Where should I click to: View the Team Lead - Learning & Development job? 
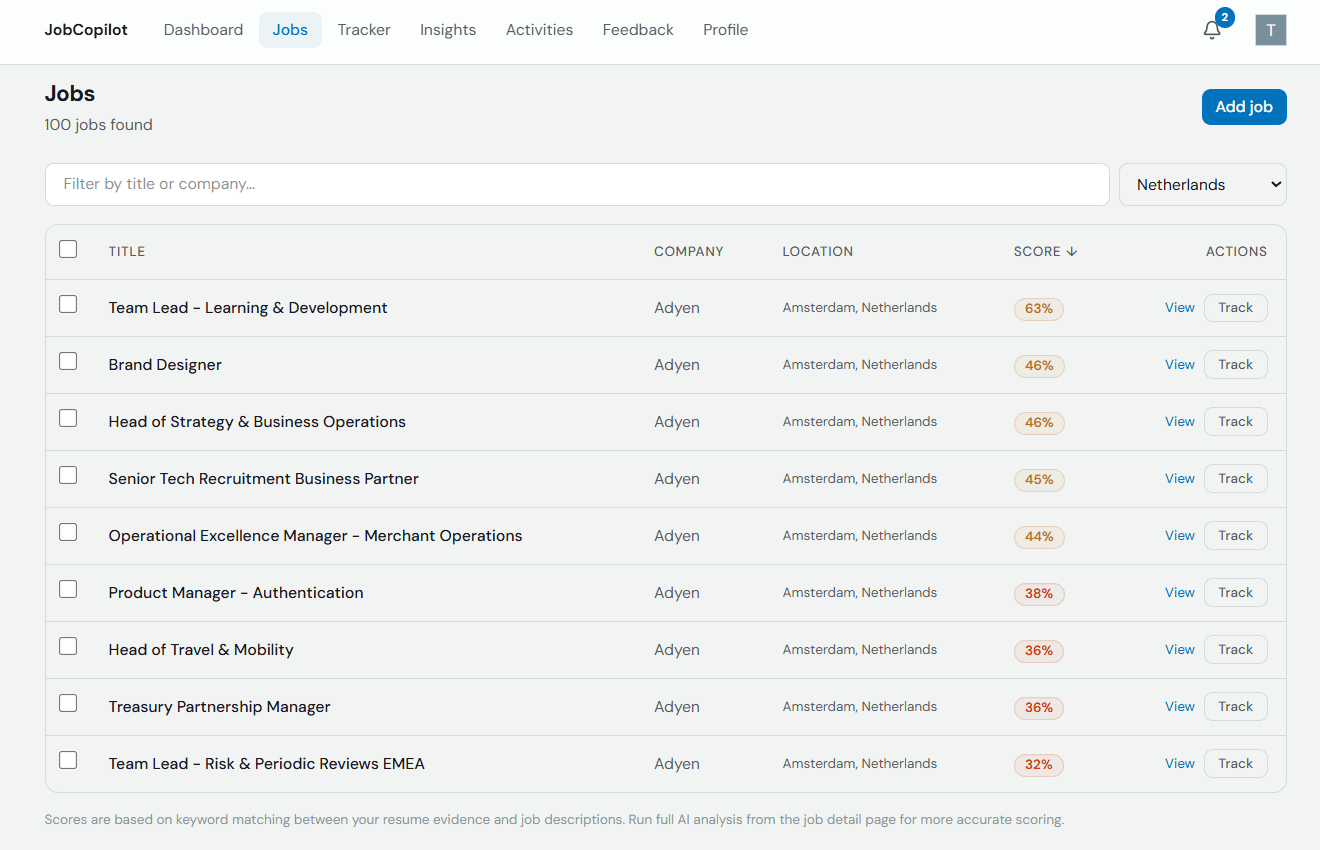(1179, 308)
